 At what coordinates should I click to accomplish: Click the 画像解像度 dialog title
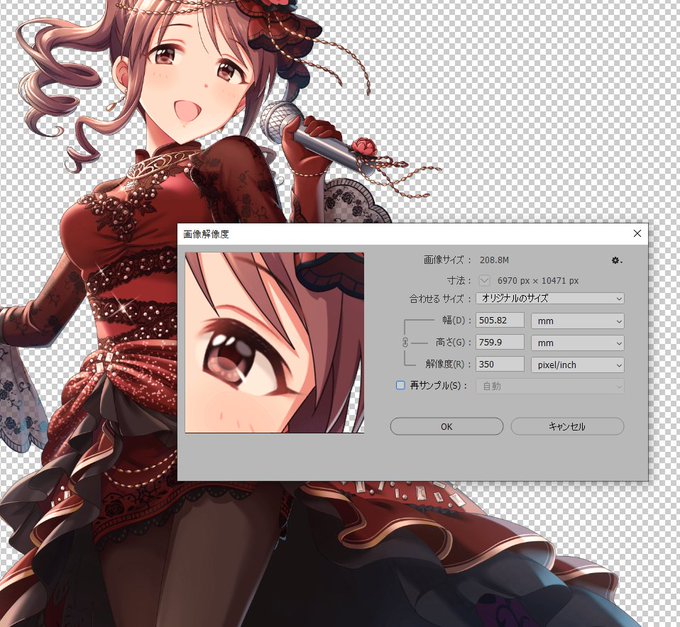206,234
